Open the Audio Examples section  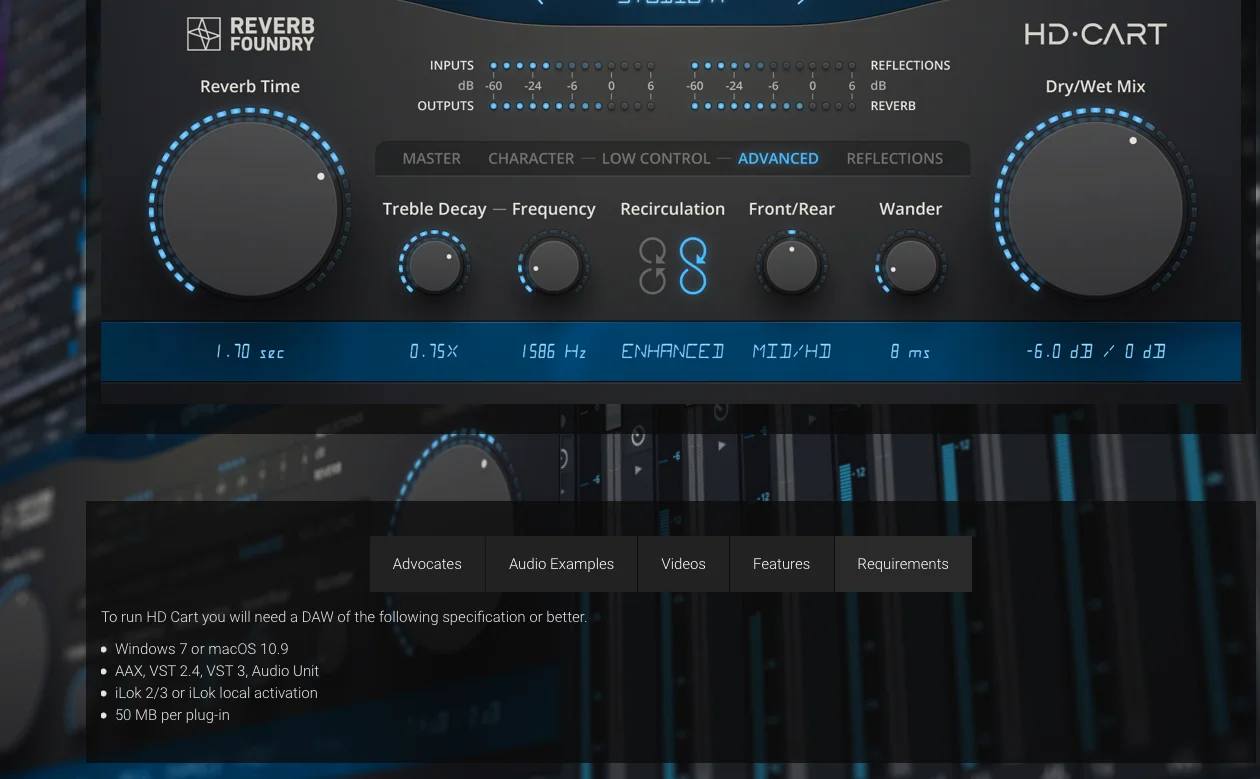click(561, 564)
